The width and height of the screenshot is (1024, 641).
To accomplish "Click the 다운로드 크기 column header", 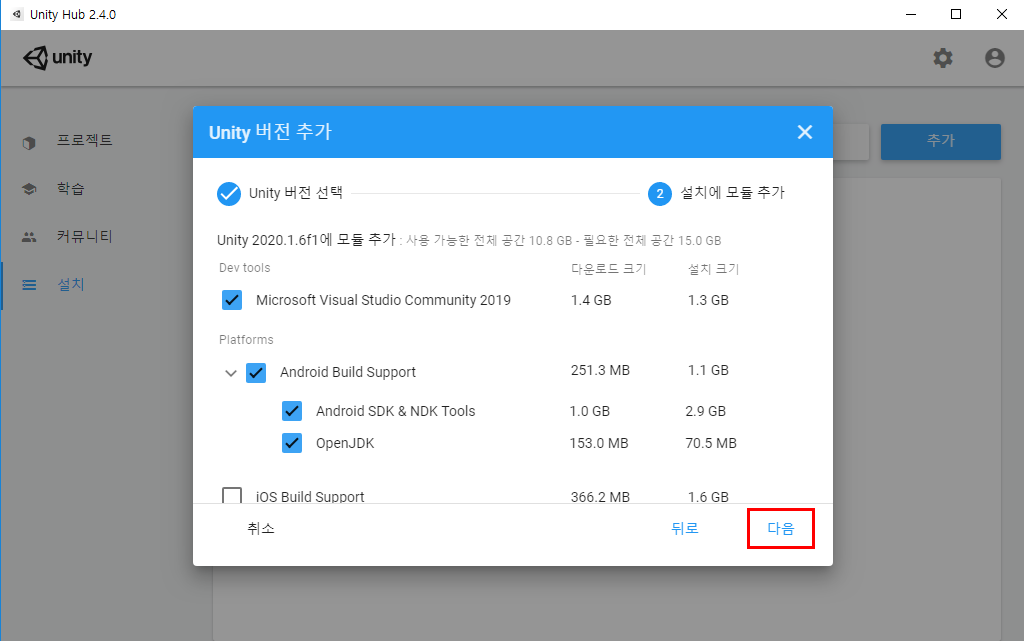I will pos(609,269).
